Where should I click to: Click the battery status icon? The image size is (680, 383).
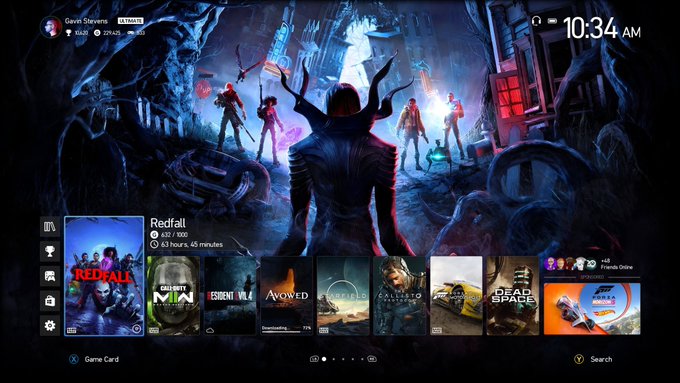pyautogui.click(x=552, y=21)
